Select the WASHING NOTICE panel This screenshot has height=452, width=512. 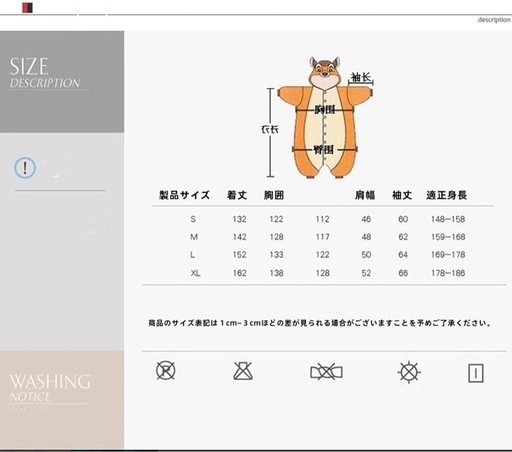click(x=62, y=399)
